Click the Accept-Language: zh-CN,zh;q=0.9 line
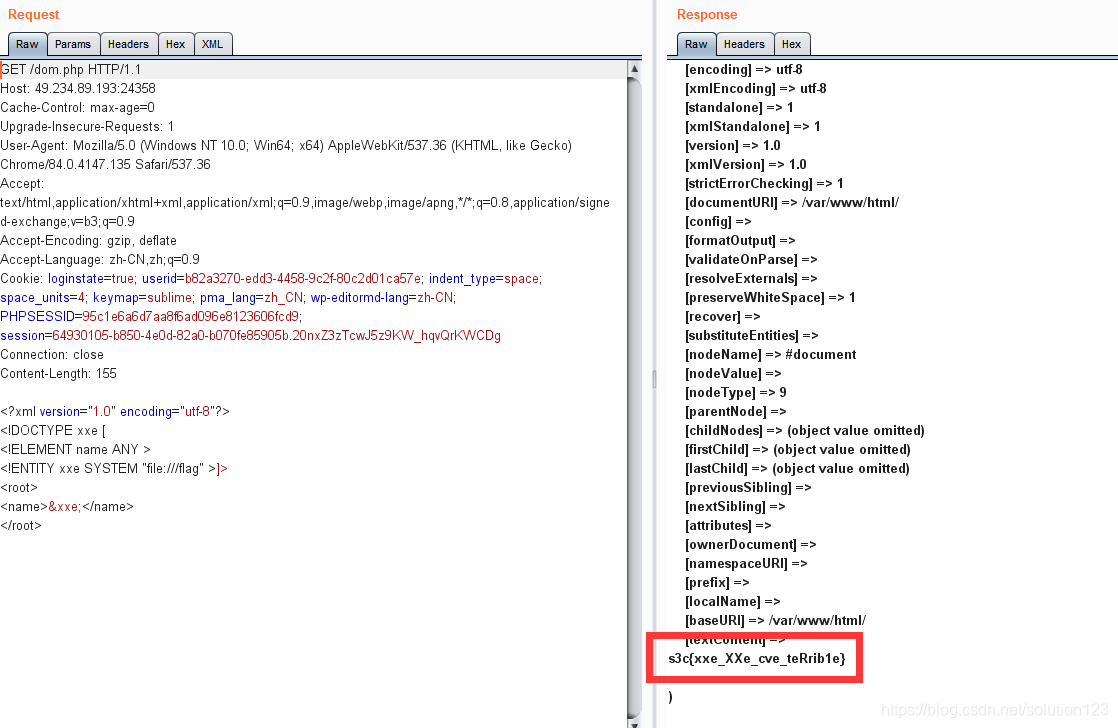Screen dimensions: 1118x728 click(100, 260)
